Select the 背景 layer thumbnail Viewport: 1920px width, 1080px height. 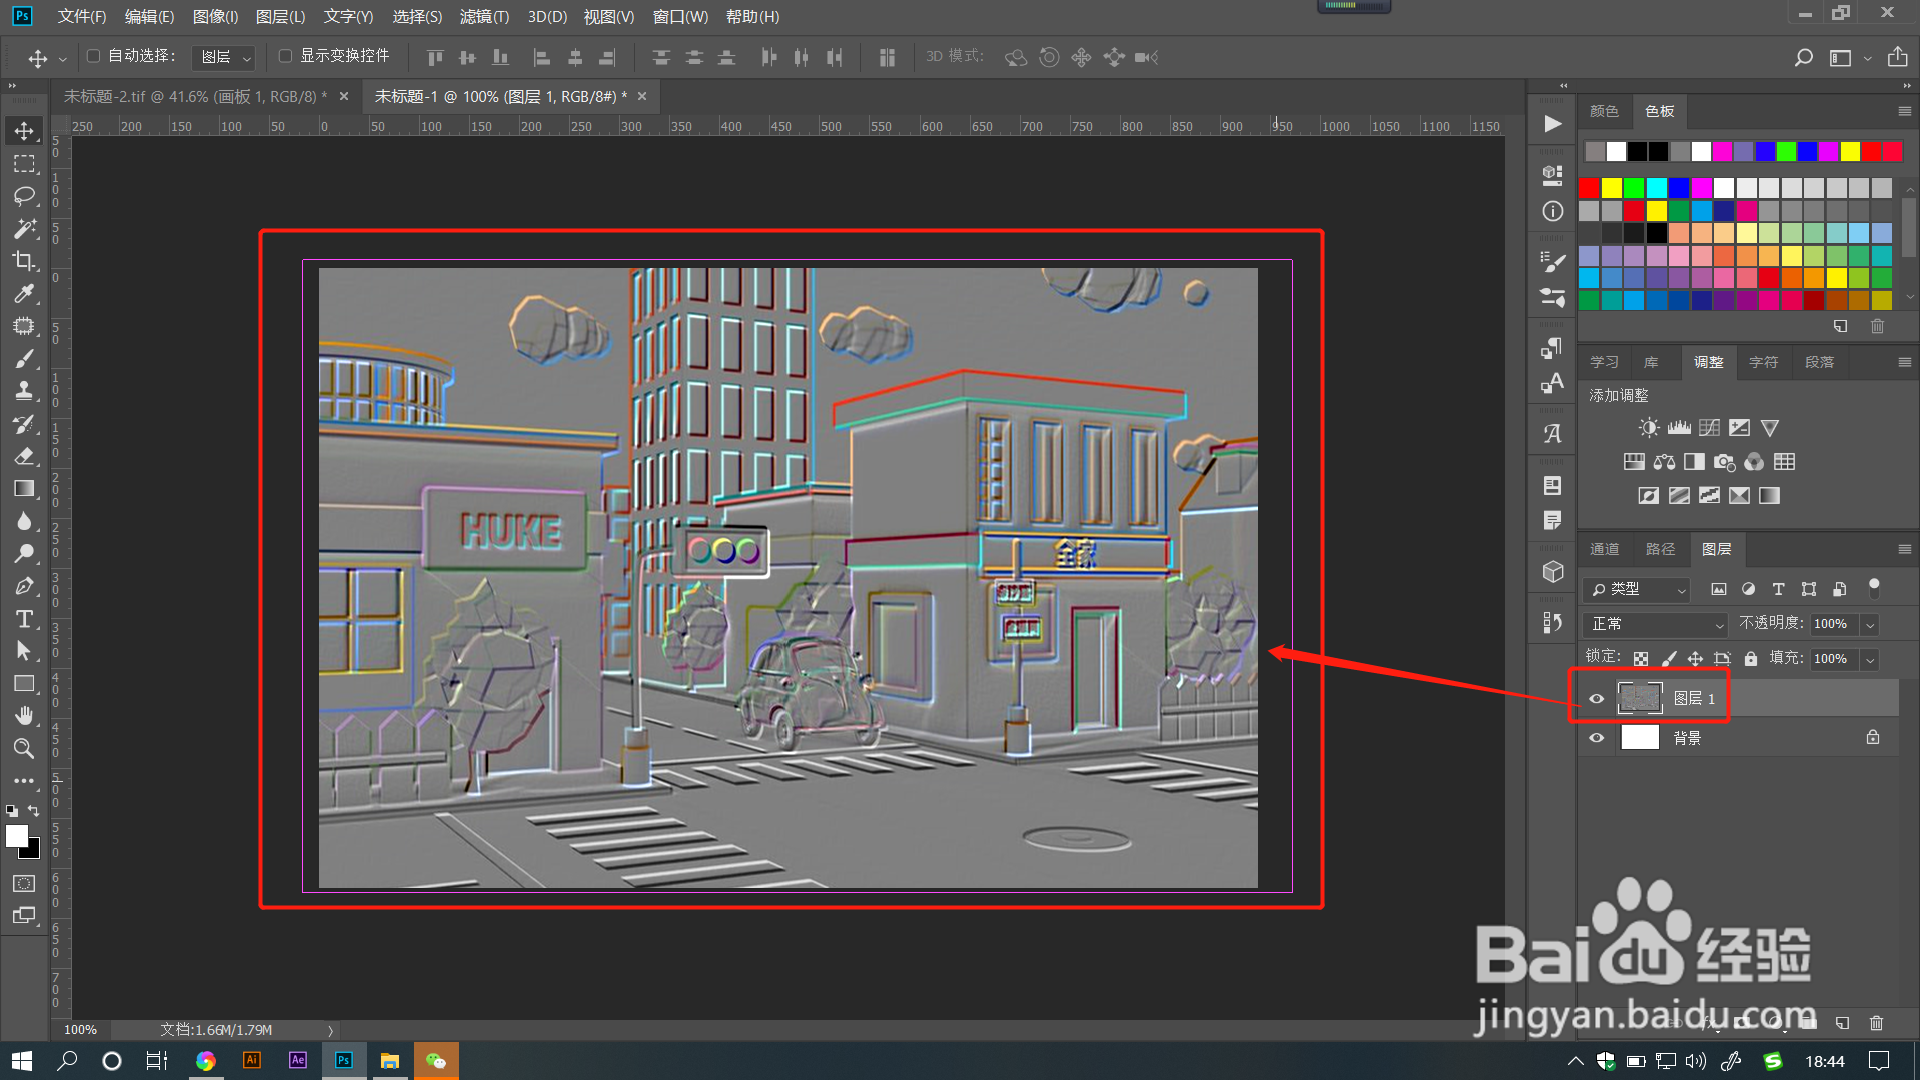click(1640, 738)
